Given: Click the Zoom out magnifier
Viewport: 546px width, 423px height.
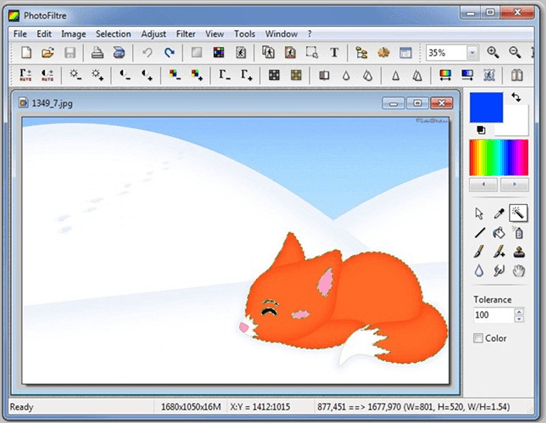Looking at the screenshot, I should (515, 53).
